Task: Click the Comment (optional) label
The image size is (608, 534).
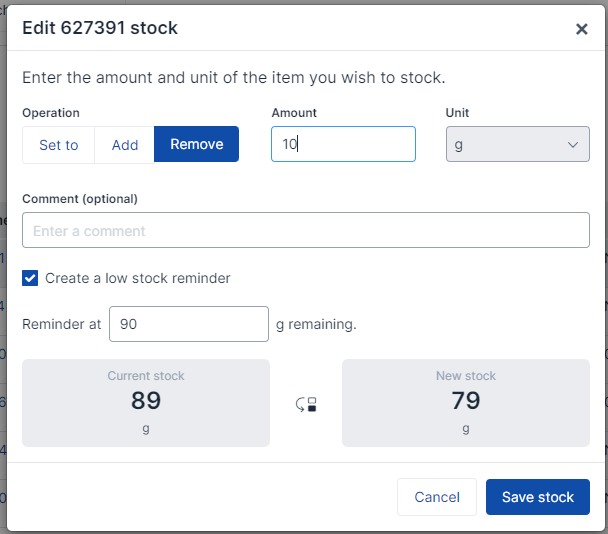Action: point(80,199)
